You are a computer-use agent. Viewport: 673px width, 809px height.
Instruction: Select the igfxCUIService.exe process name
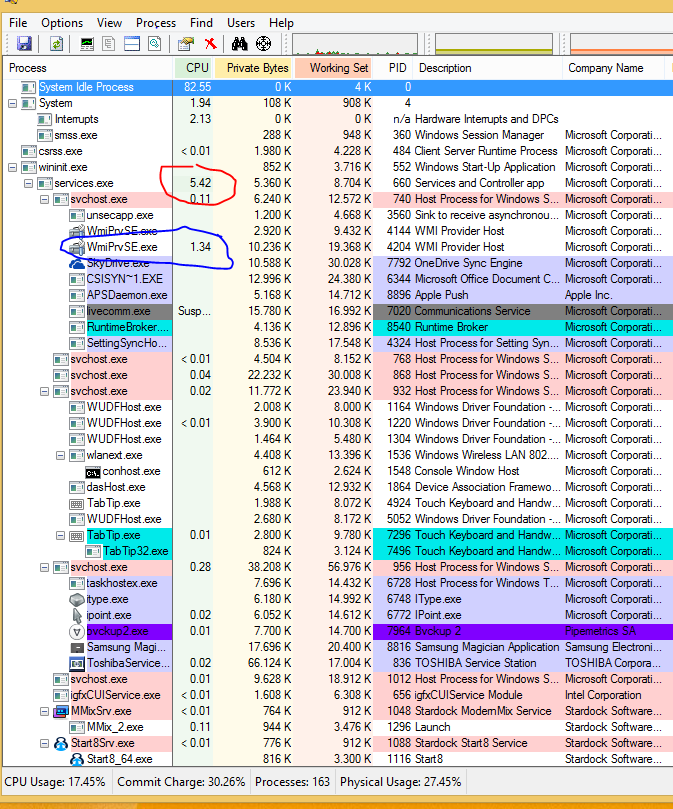[x=116, y=695]
